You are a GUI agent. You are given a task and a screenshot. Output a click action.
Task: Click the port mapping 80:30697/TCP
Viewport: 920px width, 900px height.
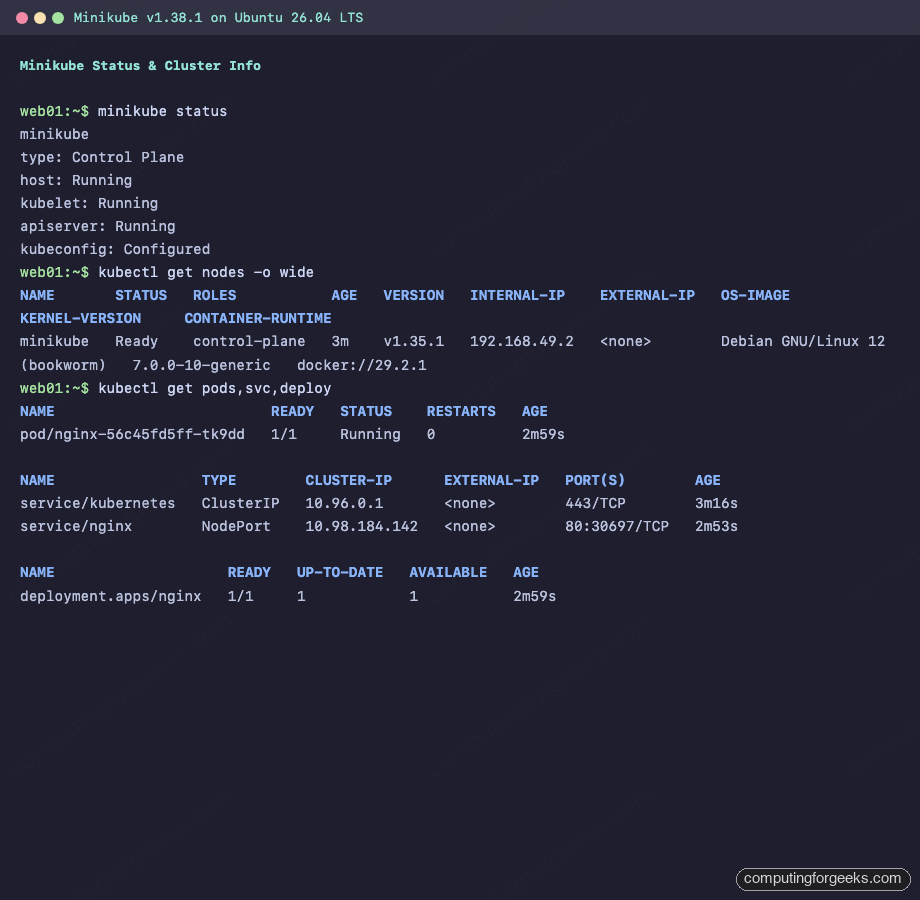point(617,526)
